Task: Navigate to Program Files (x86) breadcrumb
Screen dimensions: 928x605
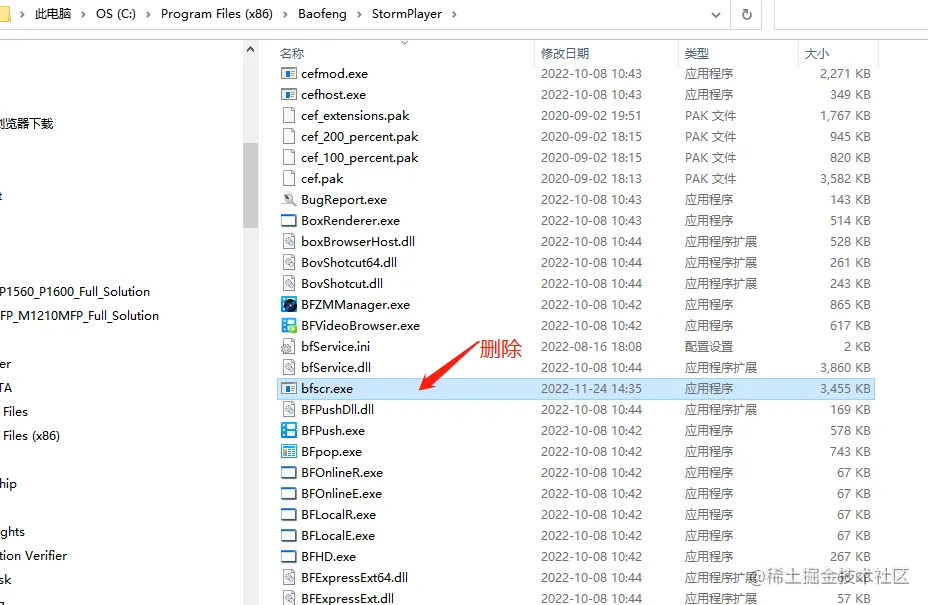Action: tap(217, 14)
